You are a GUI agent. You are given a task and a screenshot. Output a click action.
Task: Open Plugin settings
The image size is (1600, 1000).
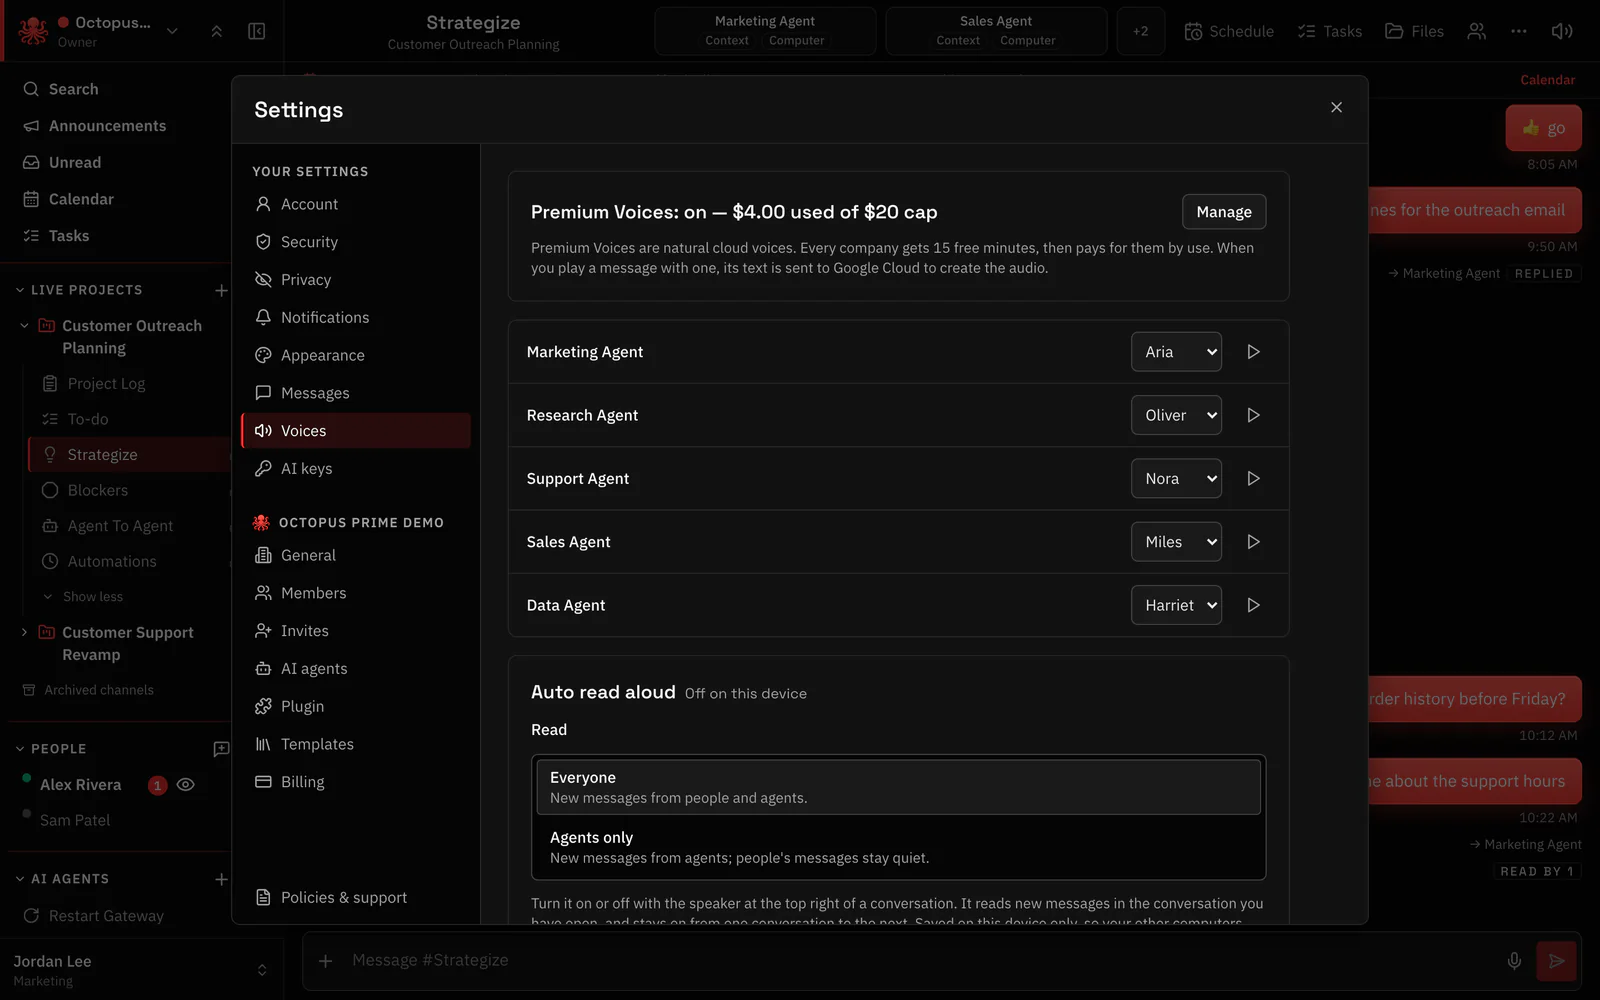point(356,706)
